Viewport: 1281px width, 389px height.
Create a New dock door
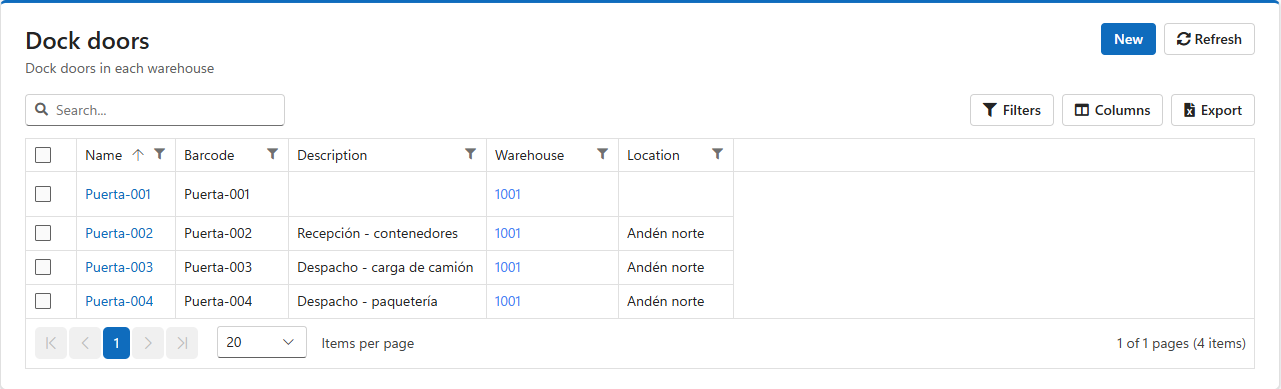1128,39
